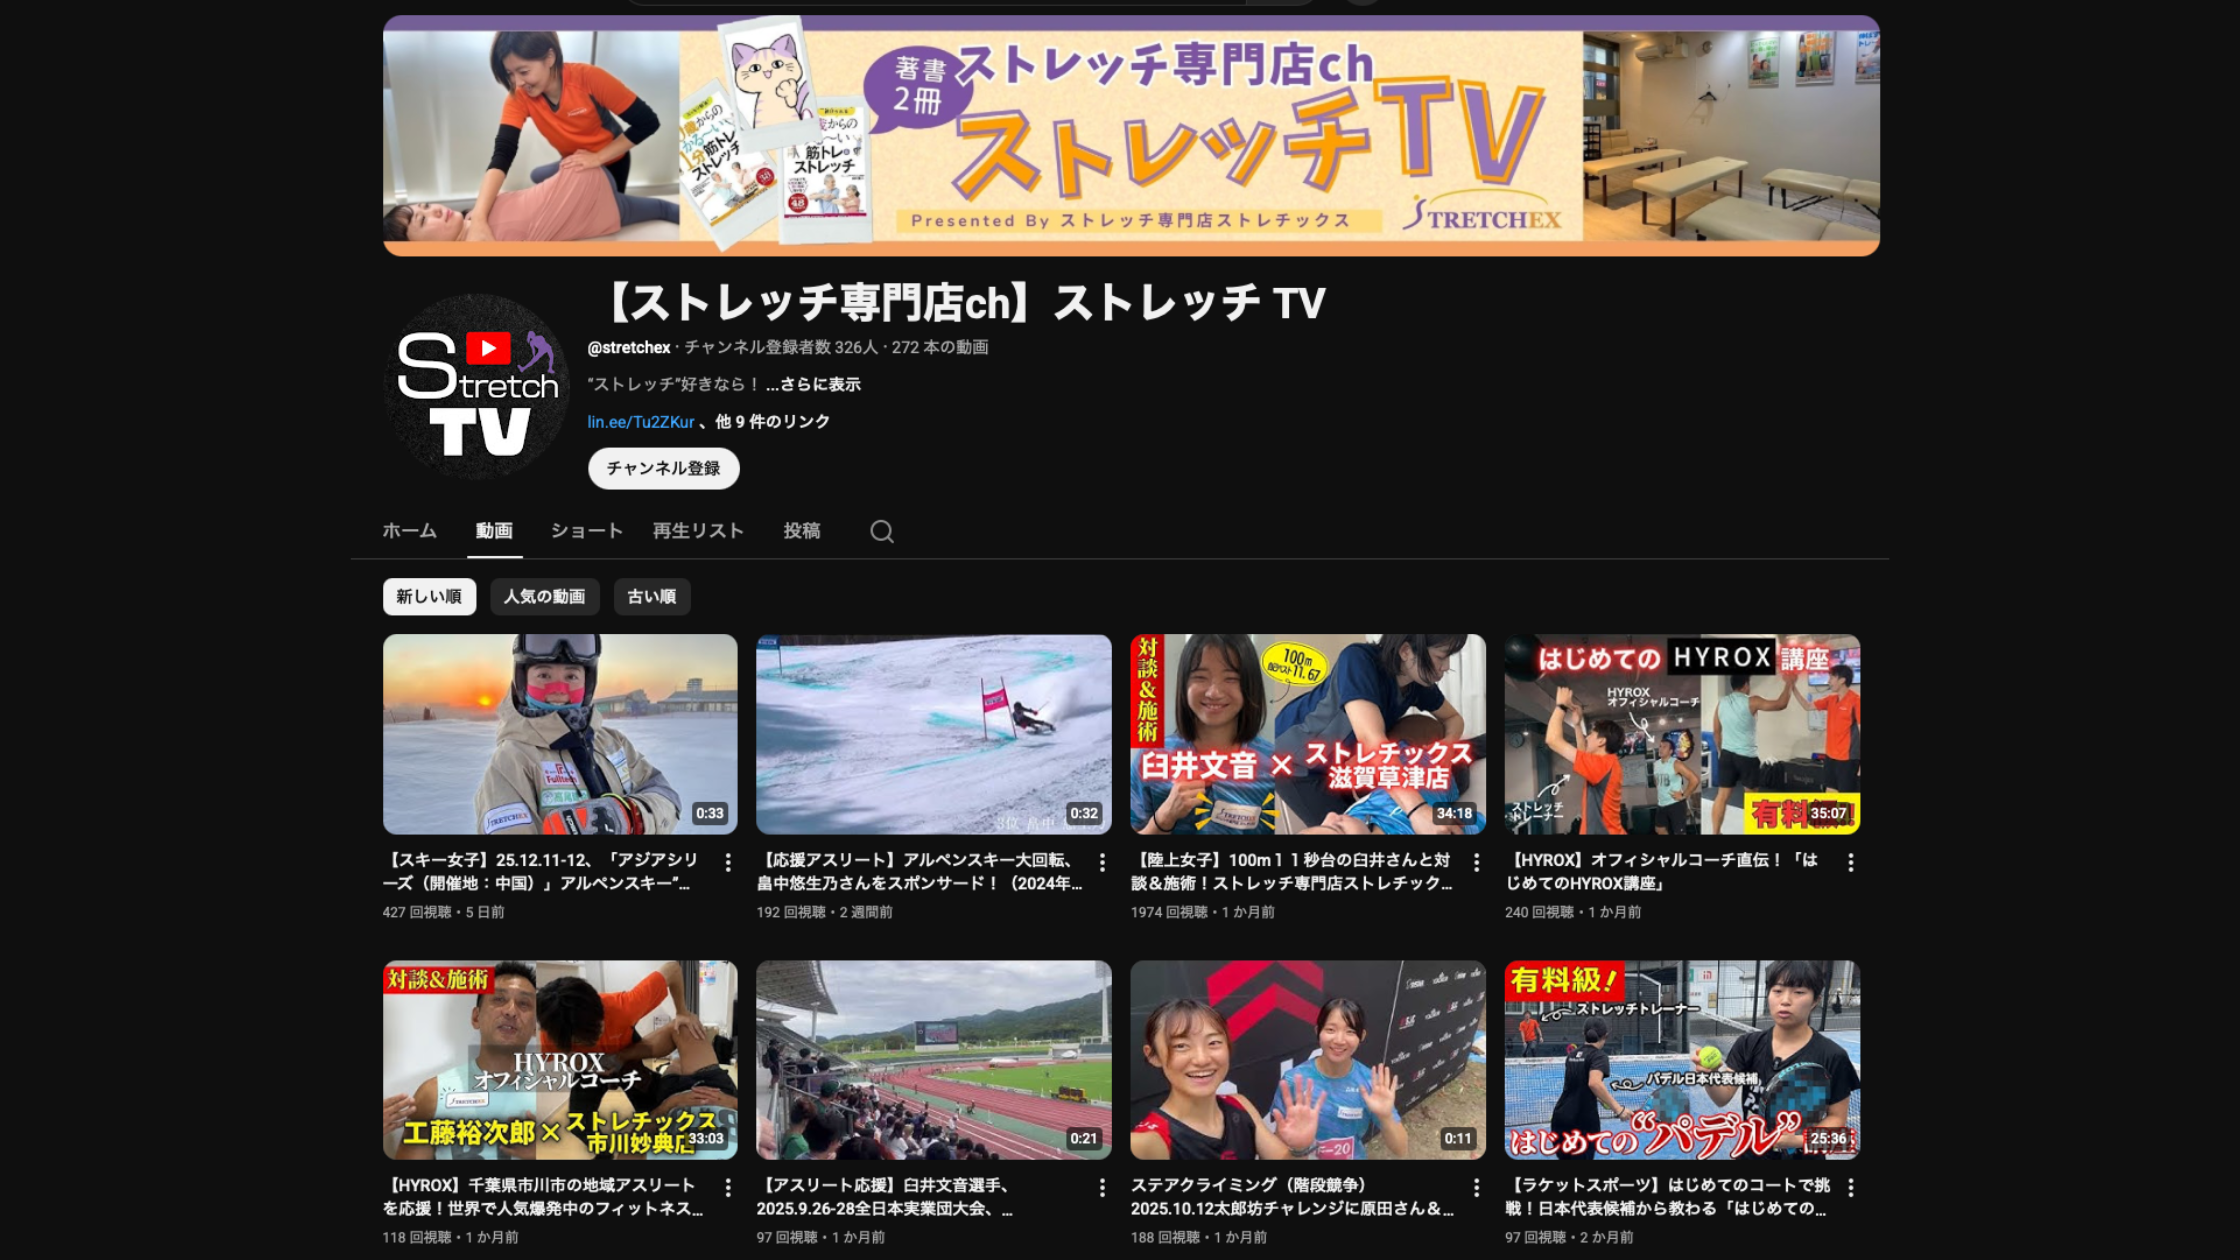Sort by 人気の動画 chip

(544, 597)
